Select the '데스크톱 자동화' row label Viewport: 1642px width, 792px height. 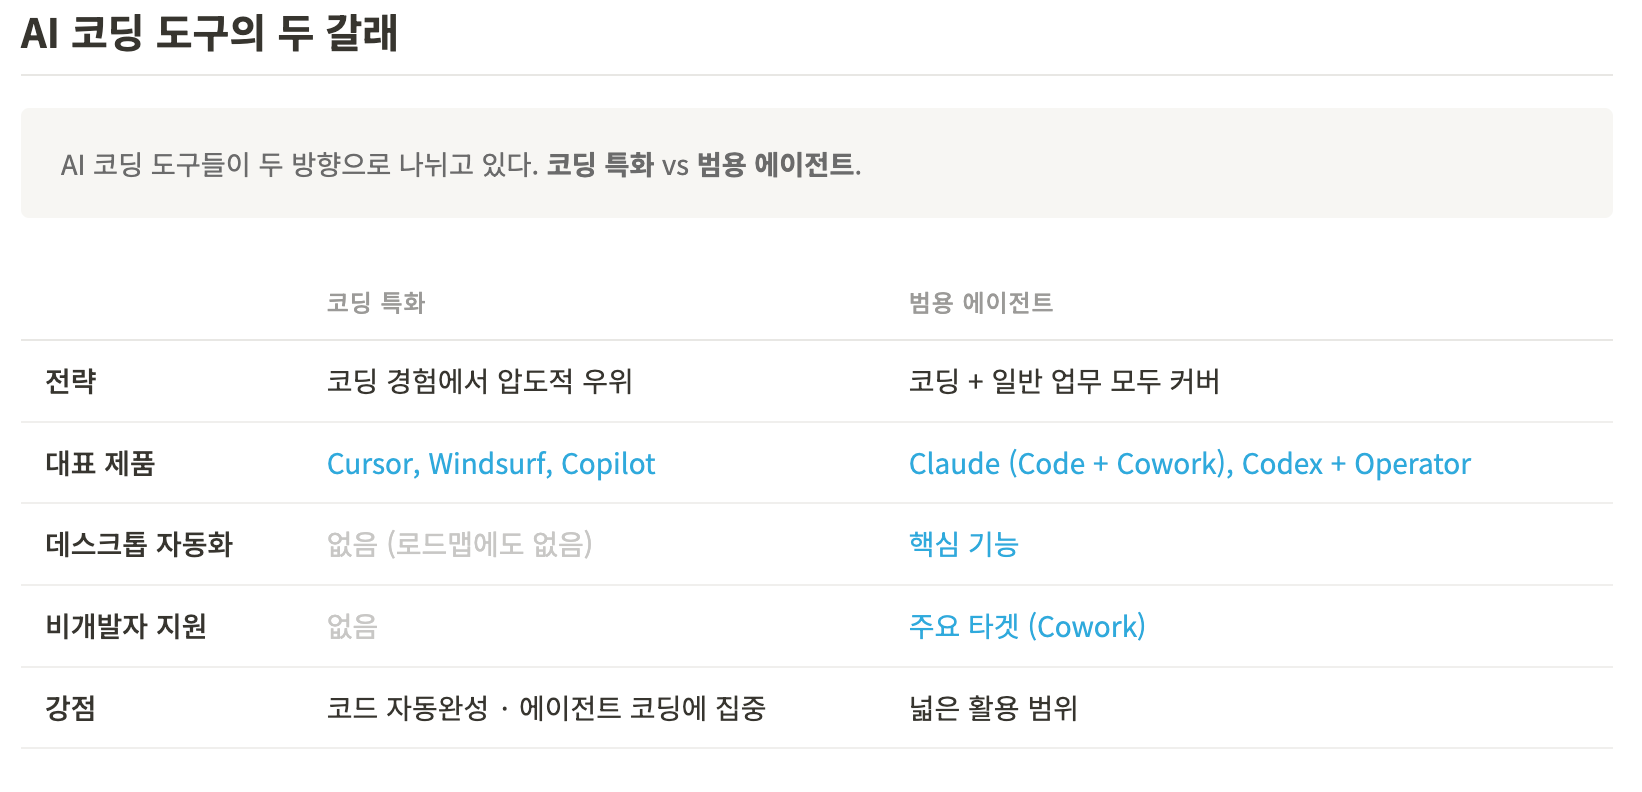click(139, 545)
